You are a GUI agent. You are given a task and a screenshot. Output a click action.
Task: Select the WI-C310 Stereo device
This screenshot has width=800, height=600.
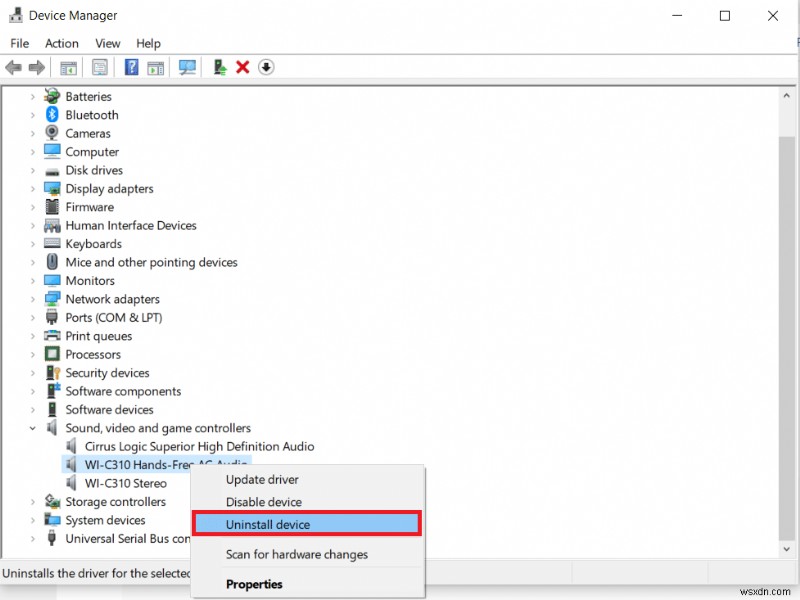click(x=124, y=483)
